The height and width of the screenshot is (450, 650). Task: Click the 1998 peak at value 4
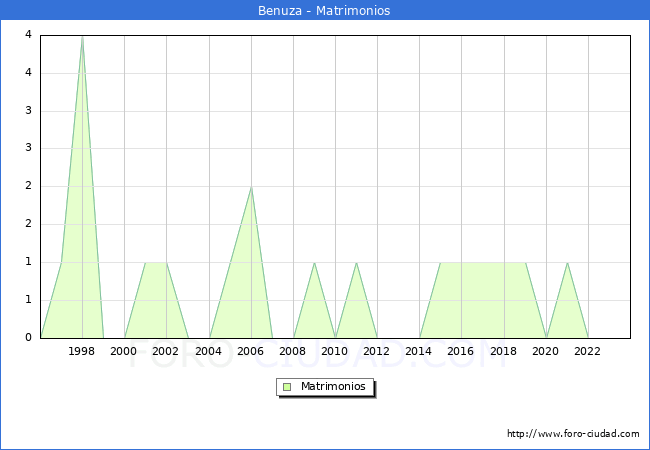coord(82,37)
